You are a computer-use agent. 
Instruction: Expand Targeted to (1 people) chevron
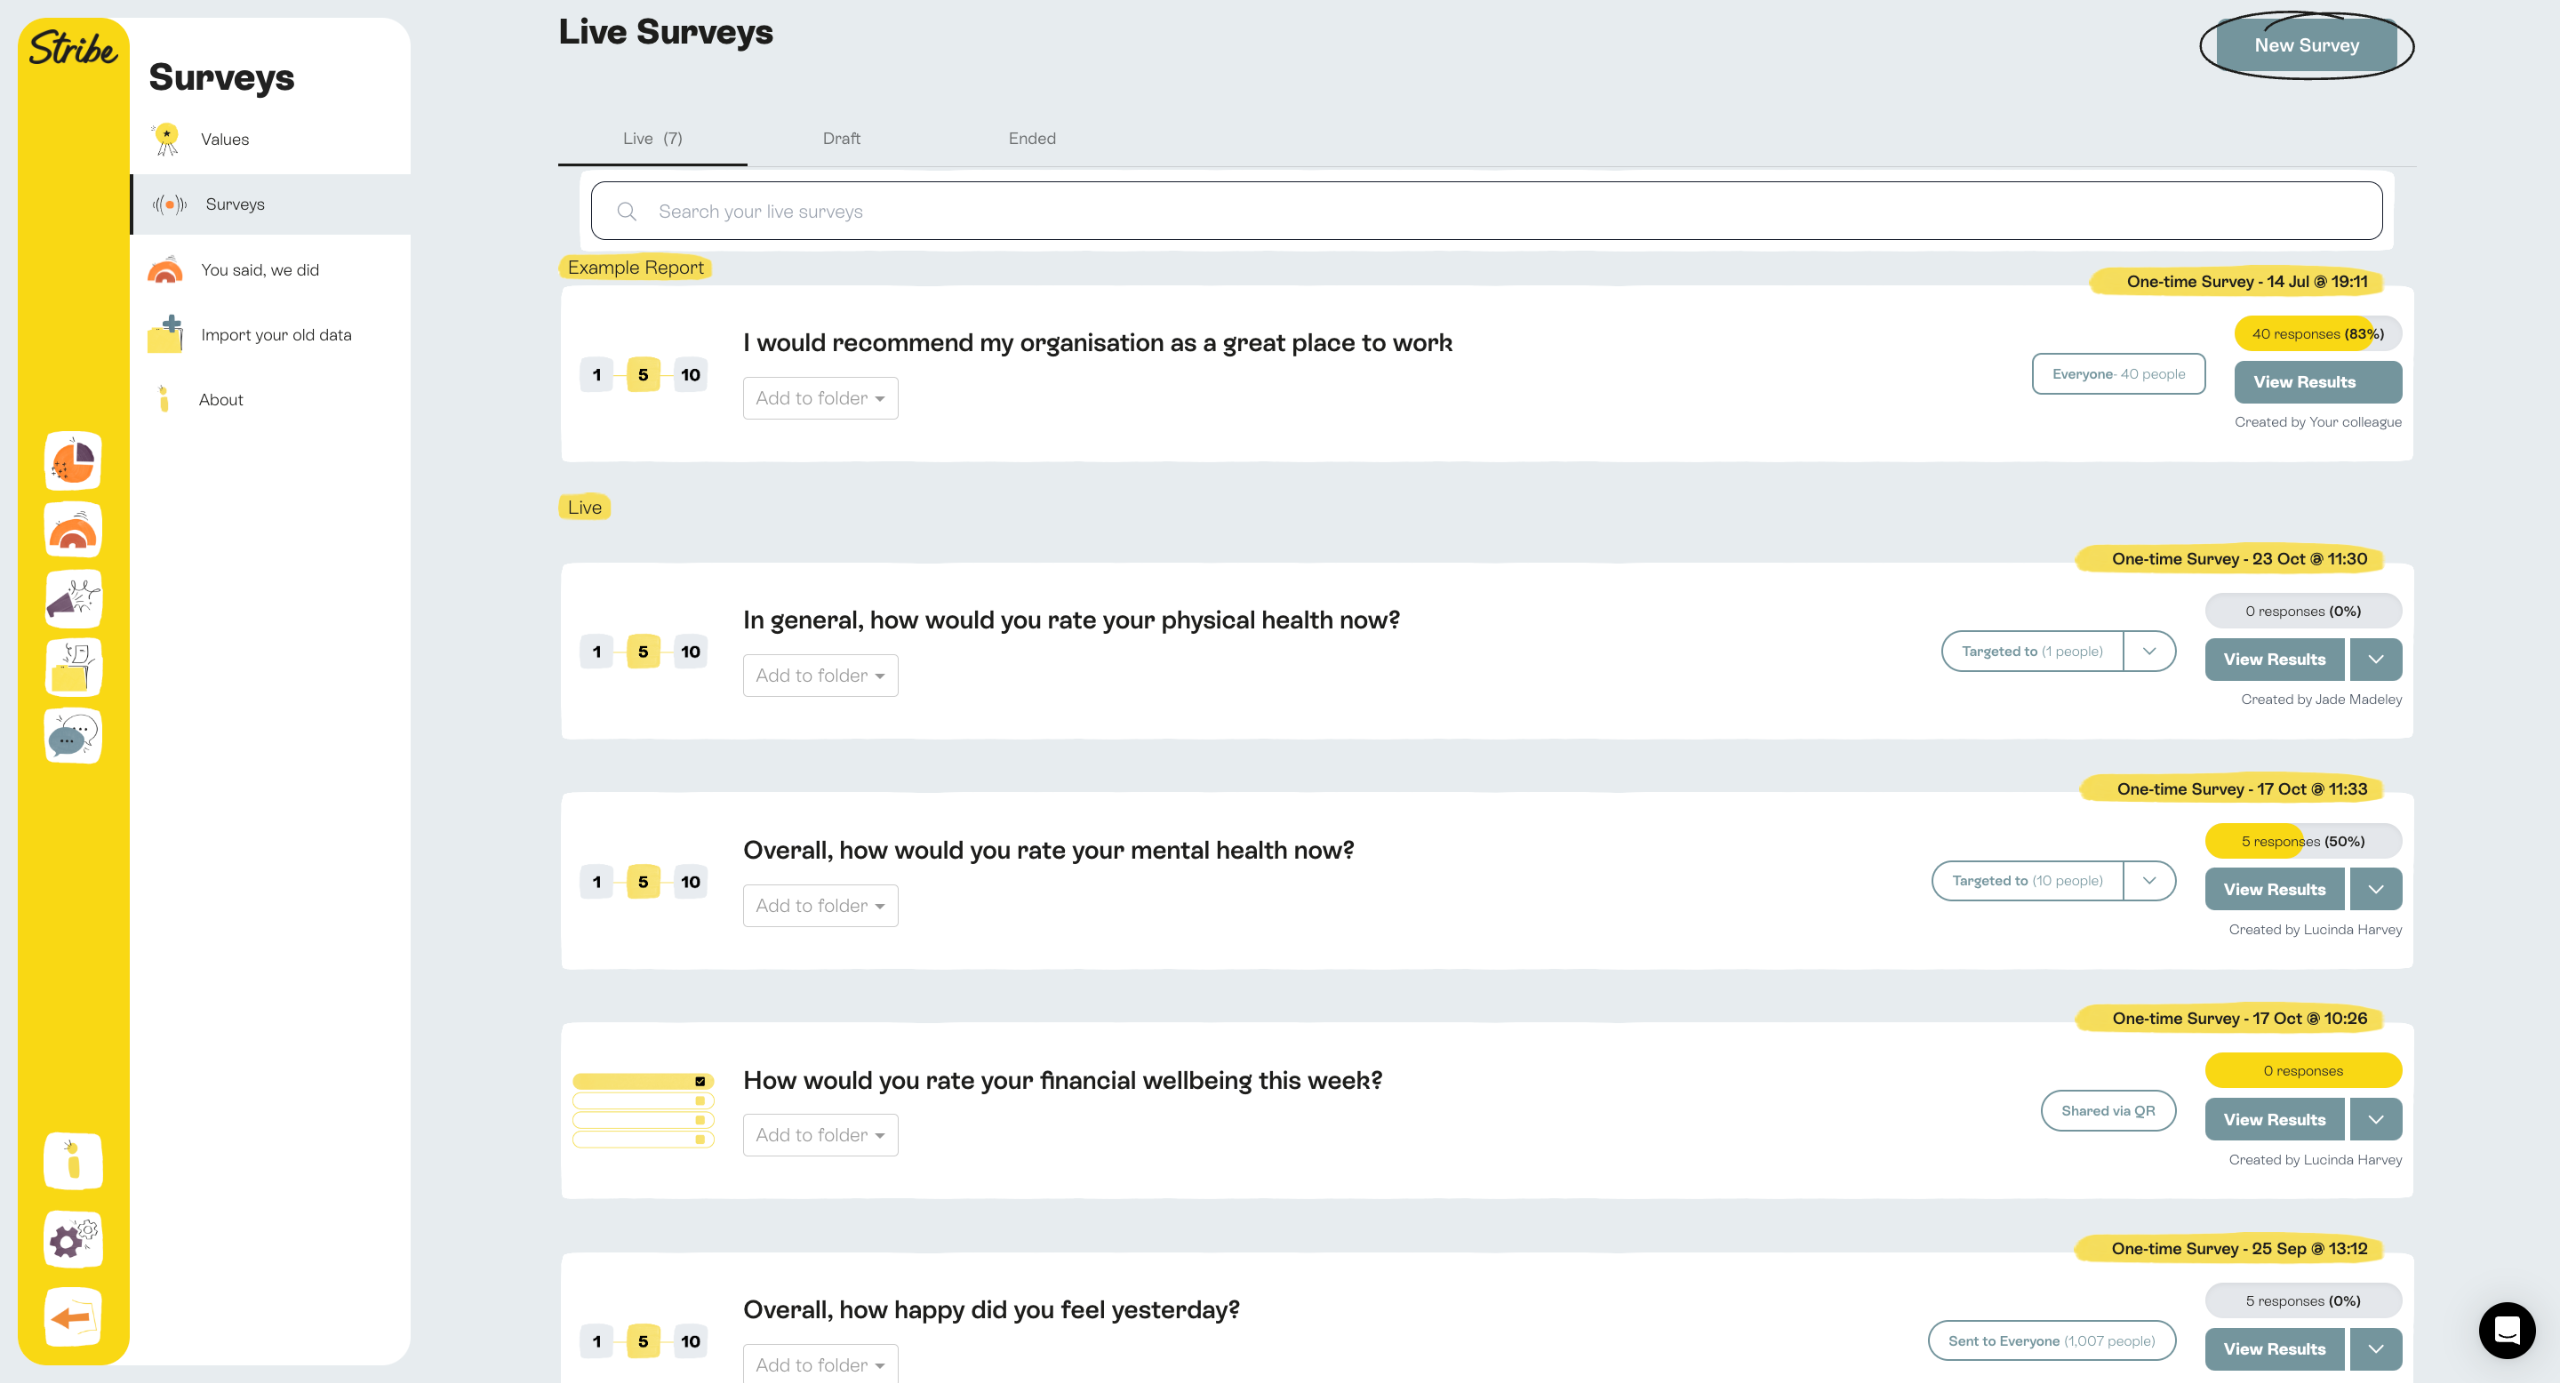click(2149, 651)
